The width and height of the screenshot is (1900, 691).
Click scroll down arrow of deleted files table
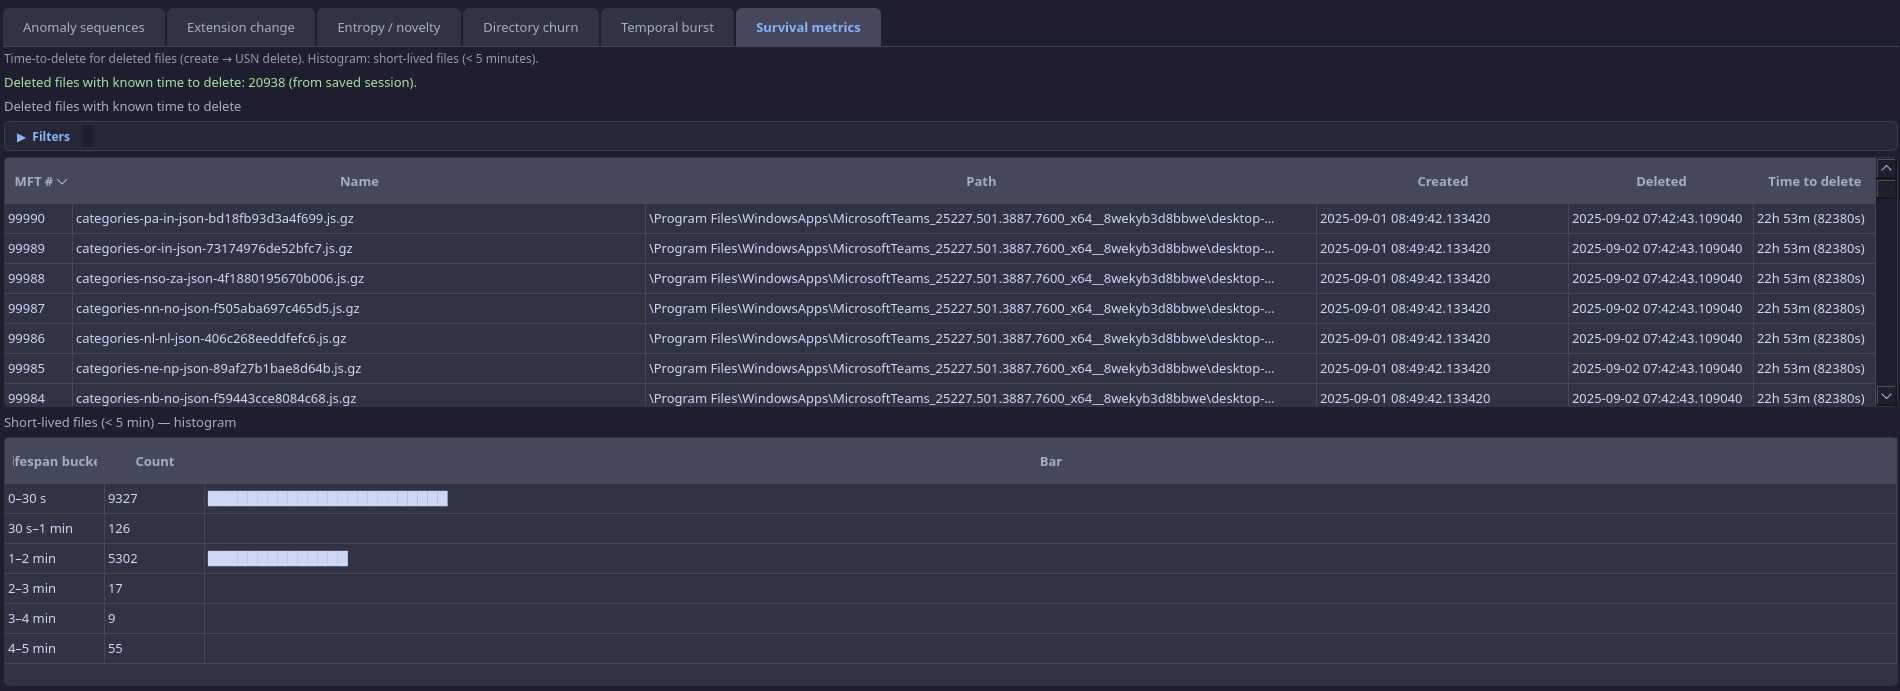[1886, 396]
